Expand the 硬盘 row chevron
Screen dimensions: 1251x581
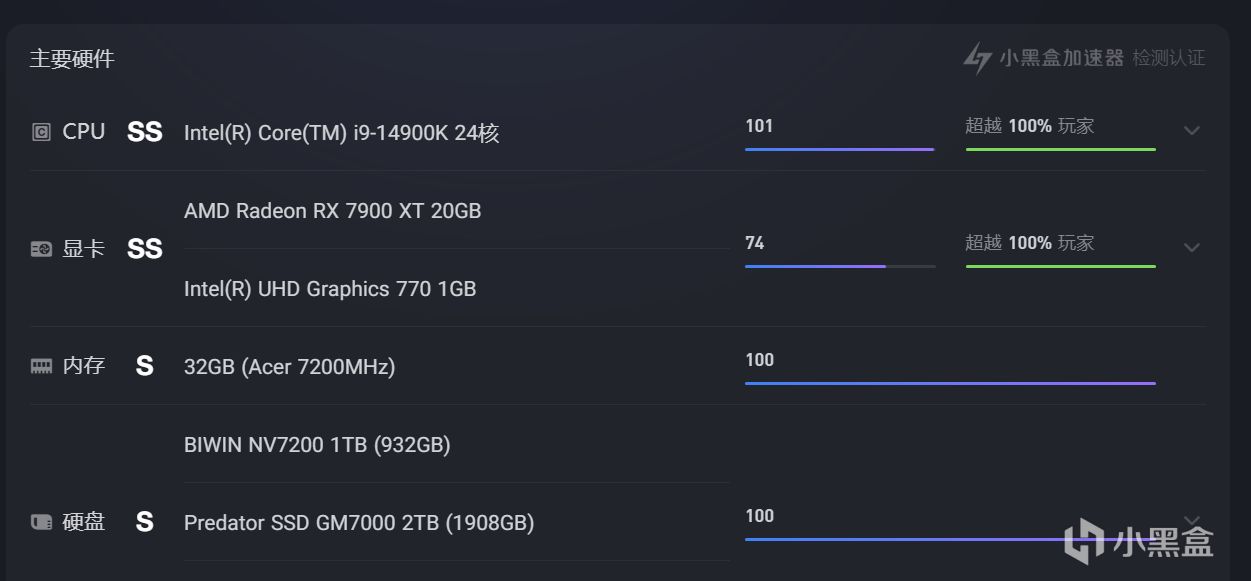tap(1191, 520)
